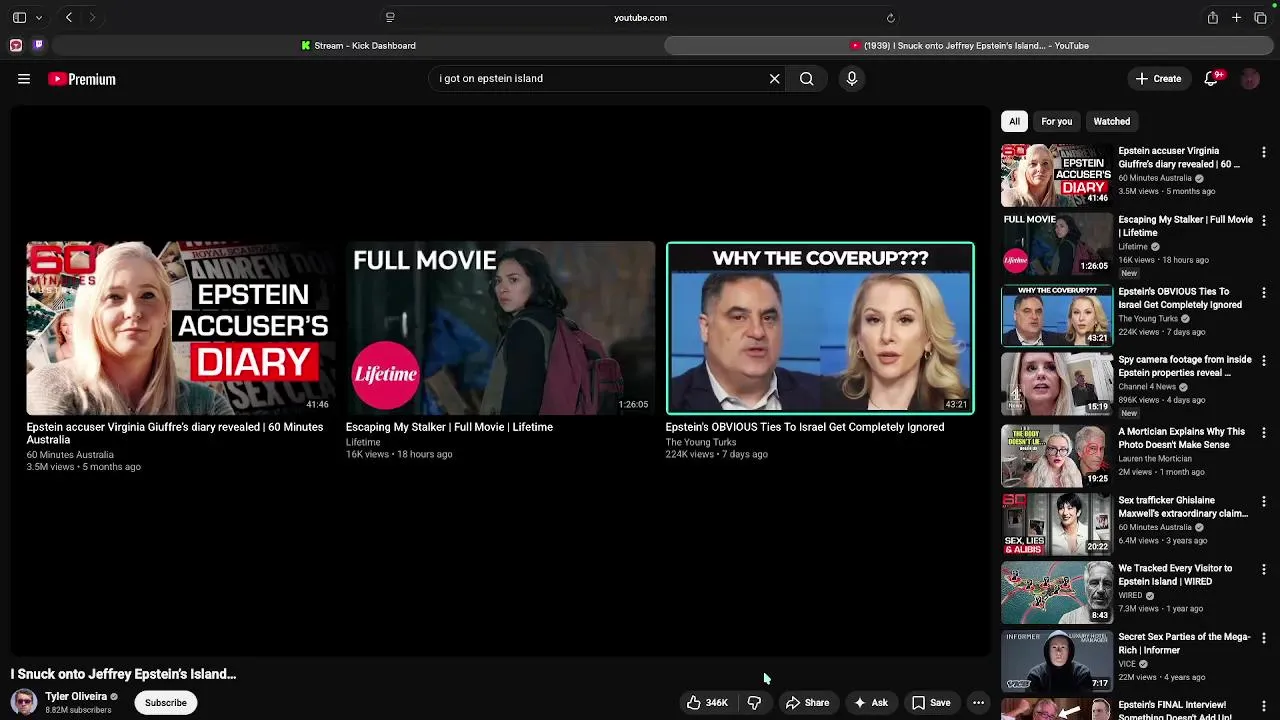The width and height of the screenshot is (1280, 720).
Task: Open more actions ellipsis below the video
Action: click(978, 702)
